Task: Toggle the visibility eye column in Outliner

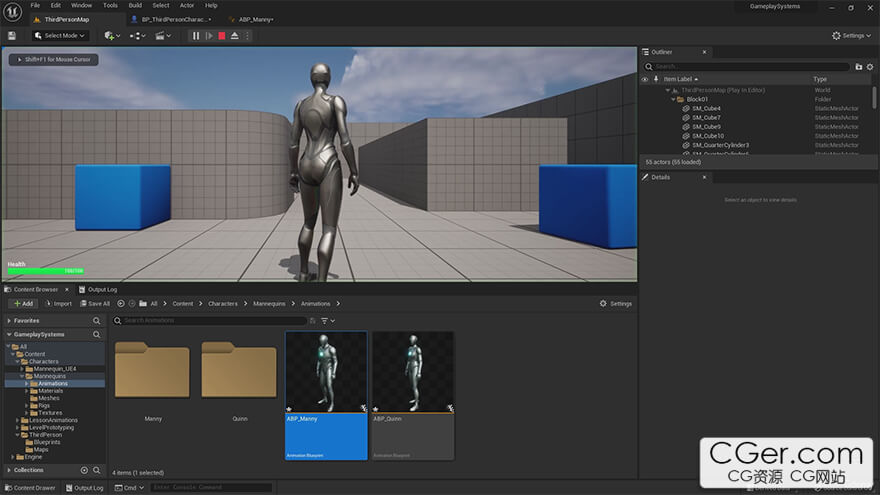Action: coord(645,79)
